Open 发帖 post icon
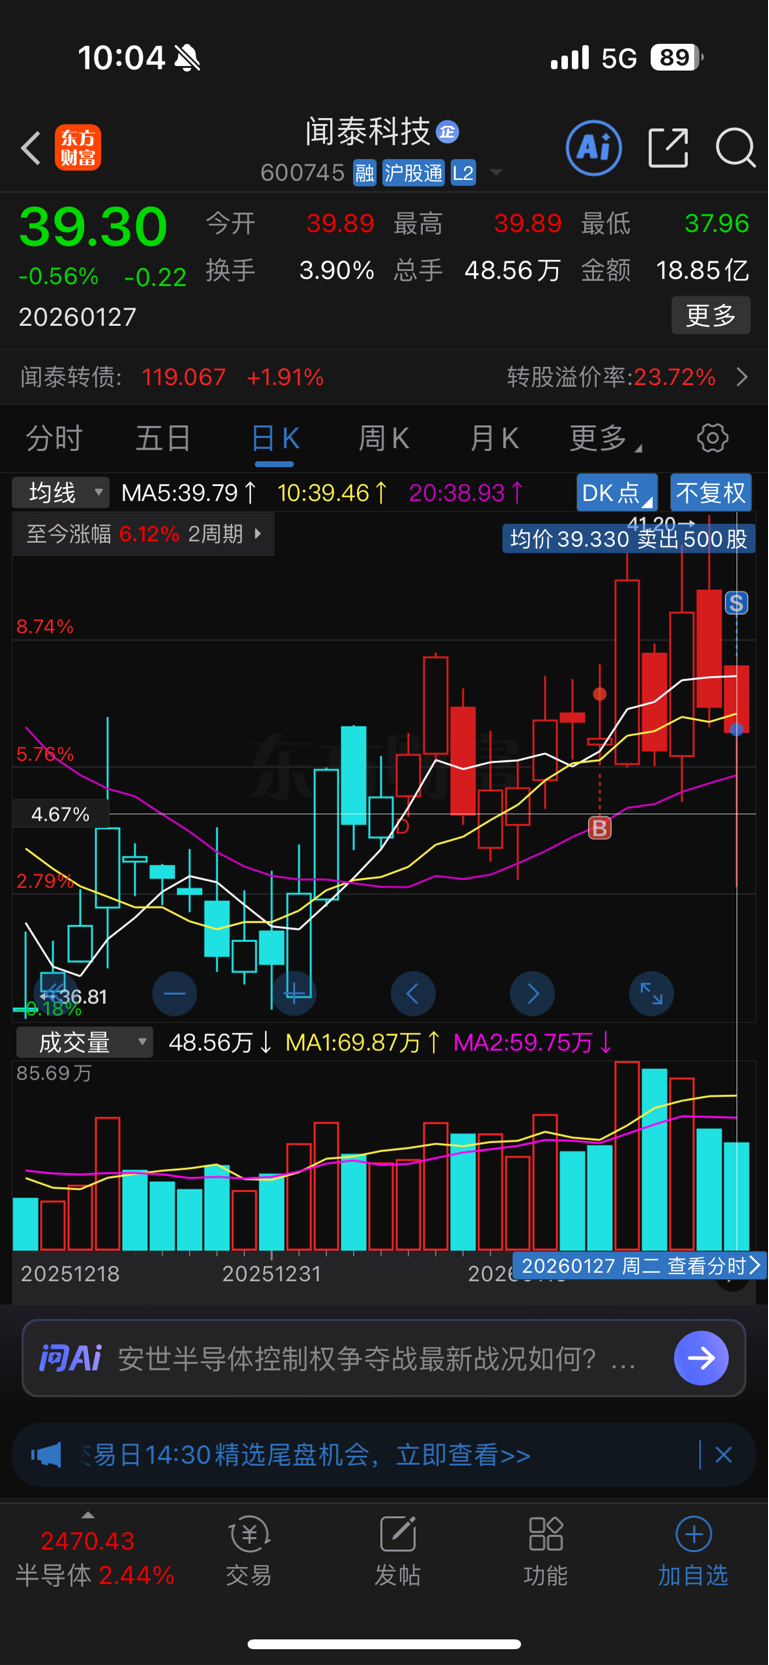This screenshot has width=769, height=1665. click(397, 1552)
